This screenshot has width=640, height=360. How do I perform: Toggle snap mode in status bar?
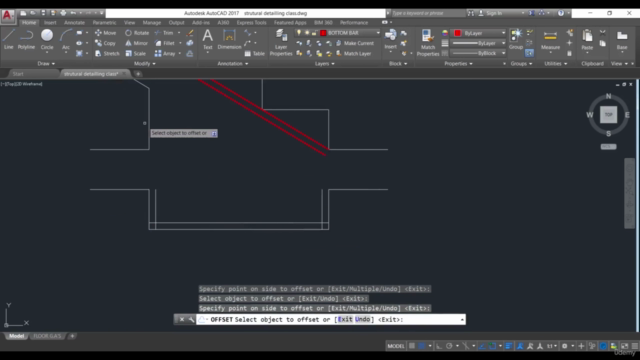pos(422,346)
